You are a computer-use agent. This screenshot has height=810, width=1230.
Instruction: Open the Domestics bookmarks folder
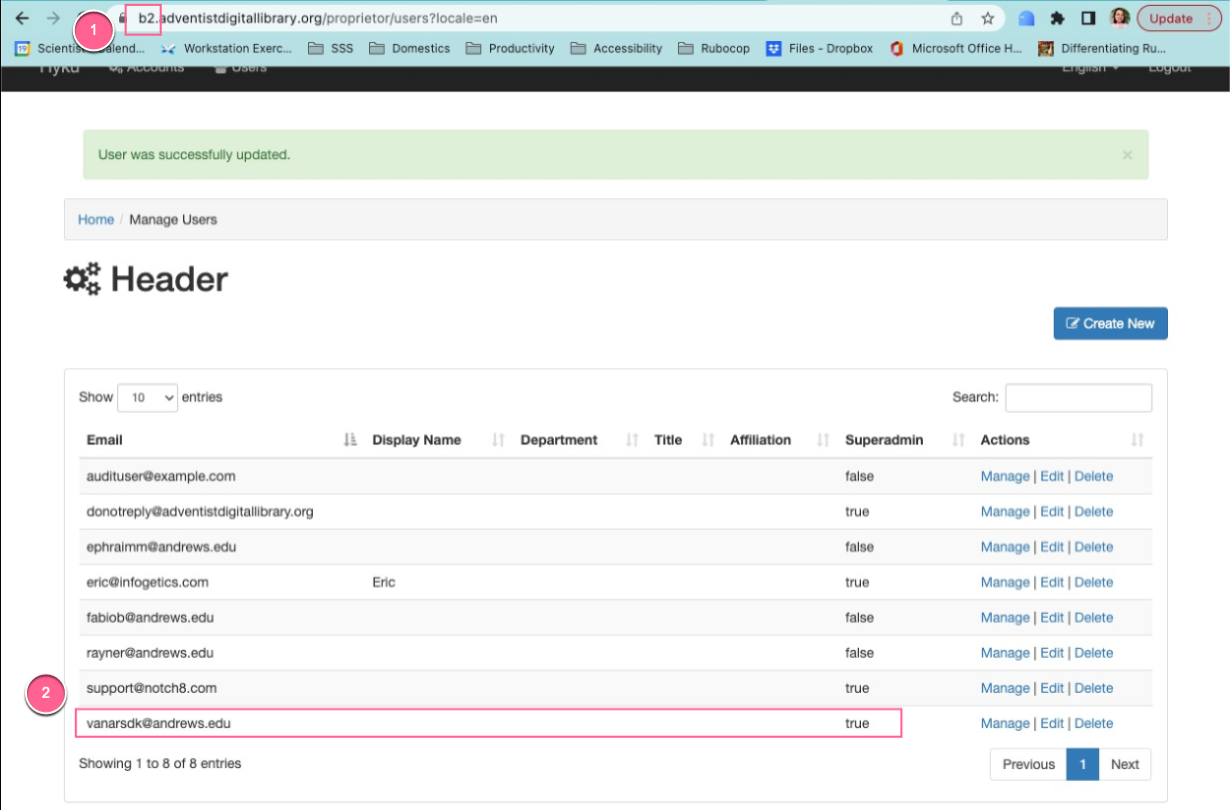(409, 48)
